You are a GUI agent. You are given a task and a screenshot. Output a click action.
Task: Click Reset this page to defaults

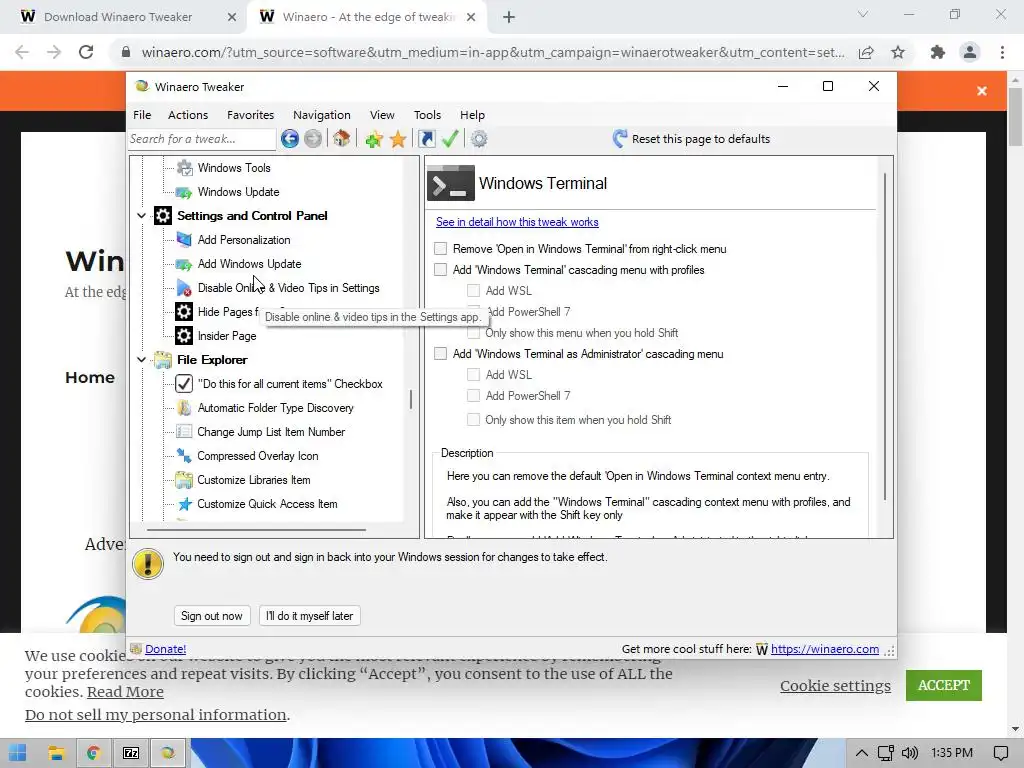(691, 138)
